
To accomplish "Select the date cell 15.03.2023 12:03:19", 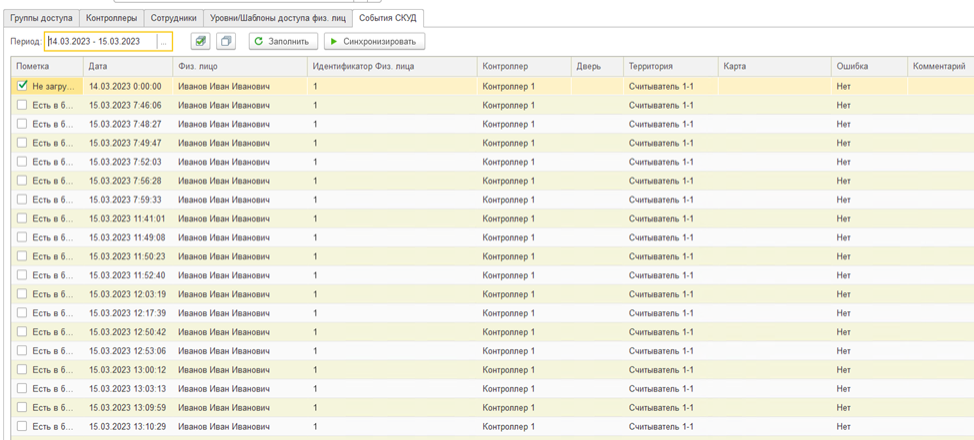I will coord(127,294).
